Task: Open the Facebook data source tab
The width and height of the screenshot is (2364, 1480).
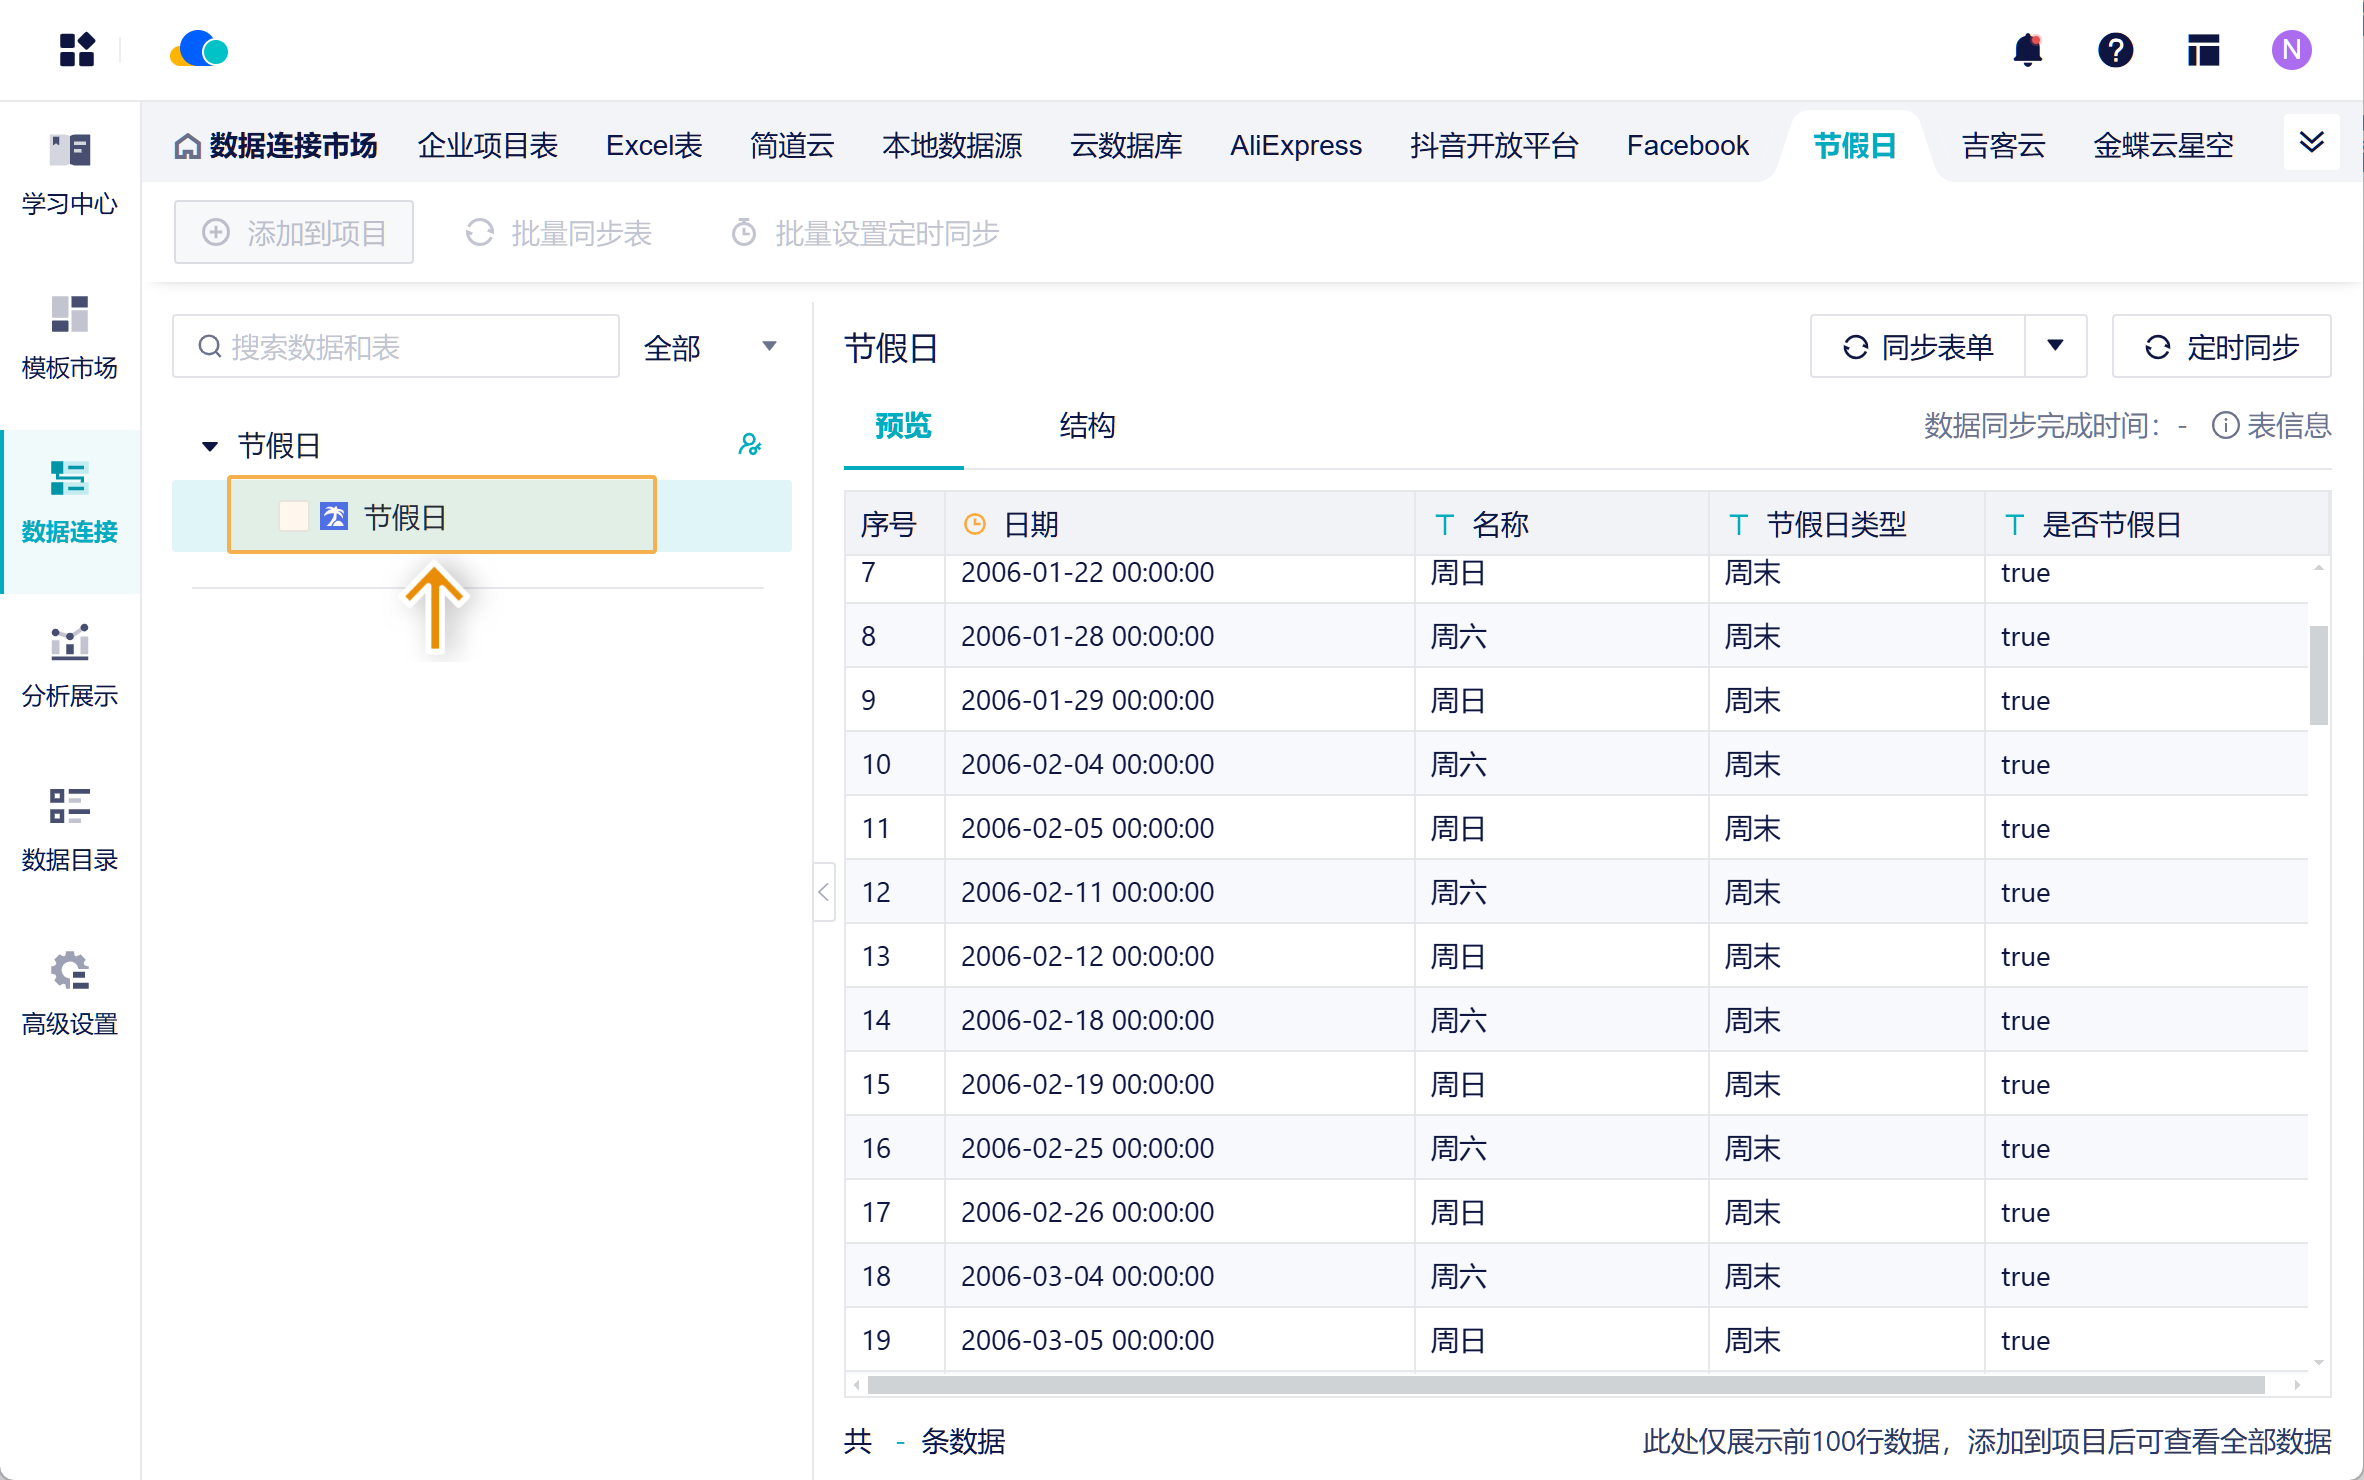Action: [x=1687, y=146]
